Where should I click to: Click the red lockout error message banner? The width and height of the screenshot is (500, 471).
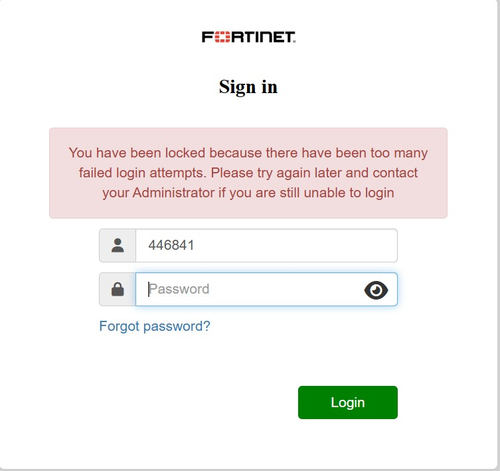pyautogui.click(x=248, y=173)
